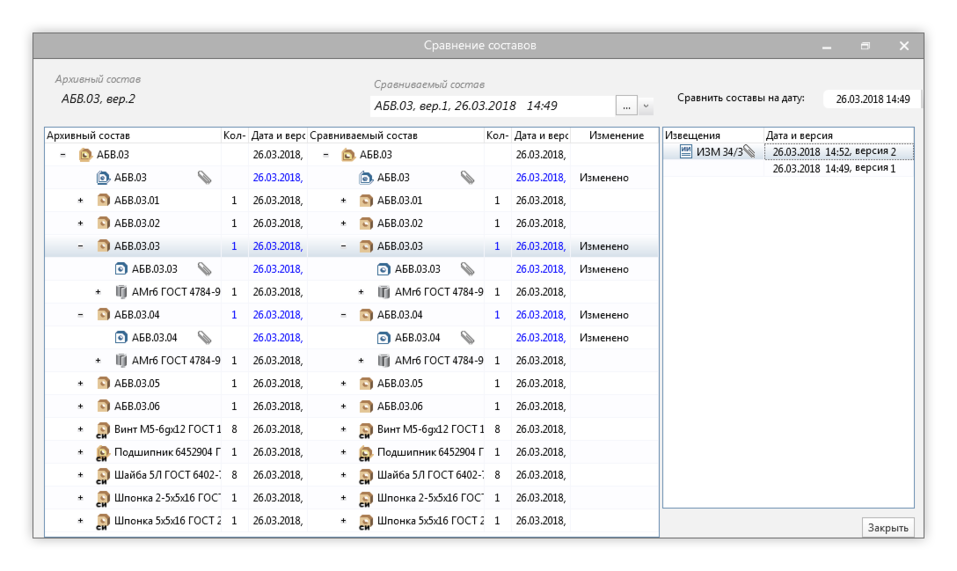
Task: Expand АБВ.03.01 node in compared tree
Action: click(x=344, y=201)
